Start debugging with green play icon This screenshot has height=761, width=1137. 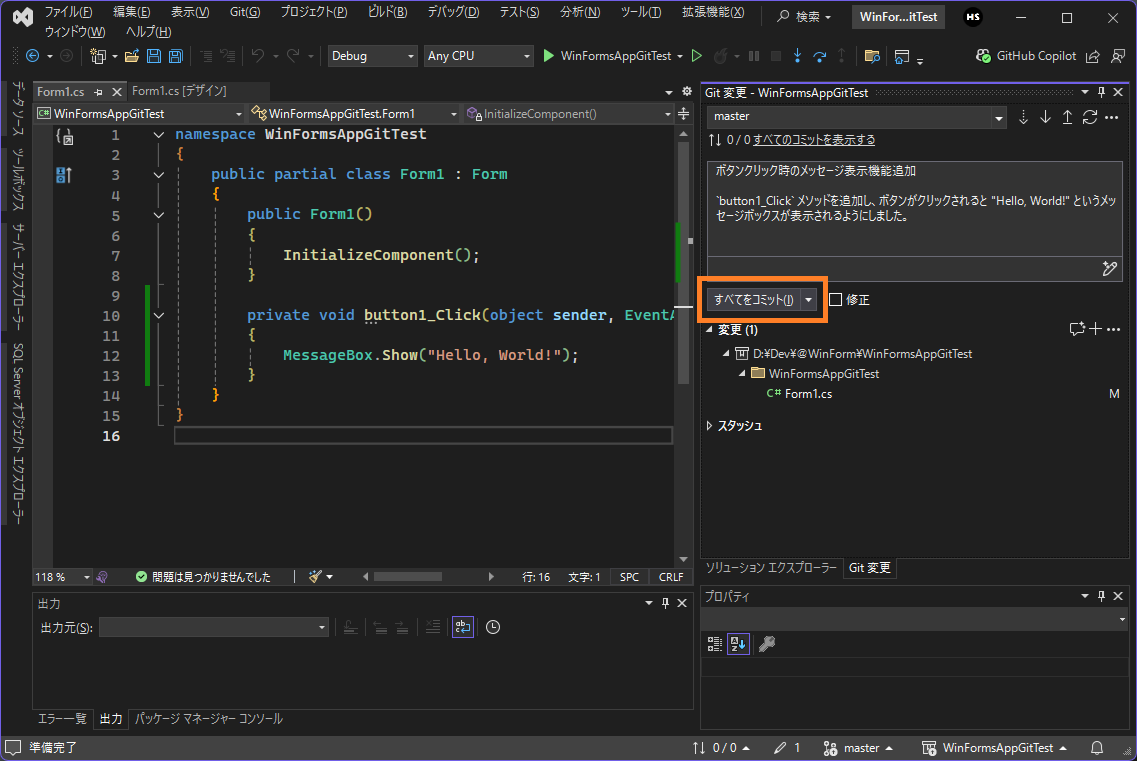coord(548,56)
